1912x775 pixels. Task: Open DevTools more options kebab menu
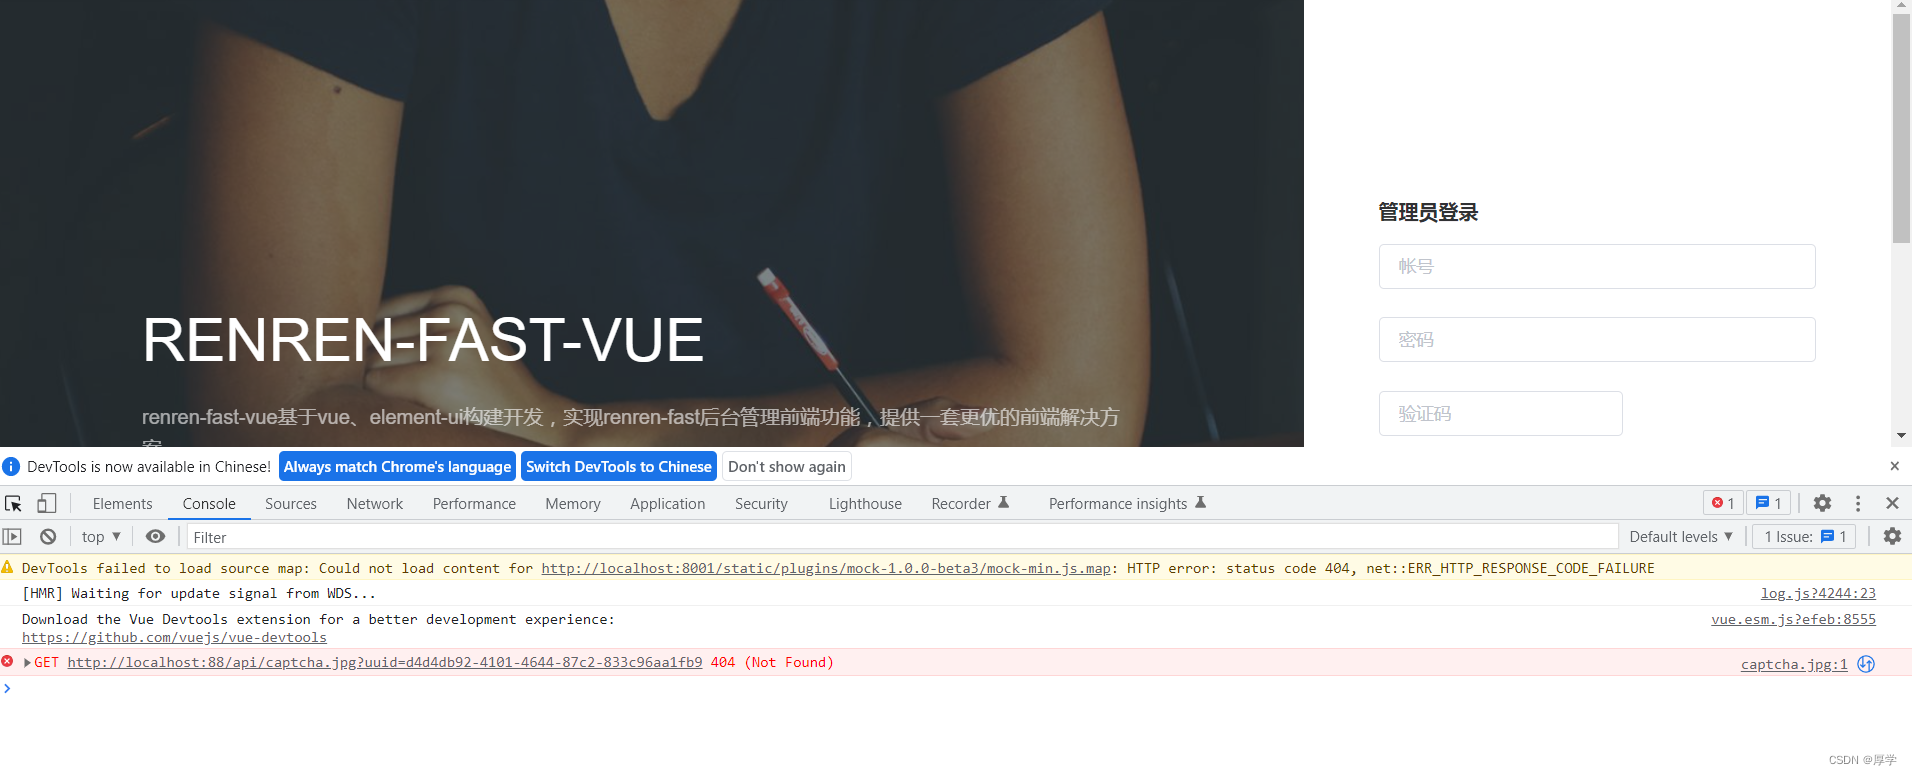1858,504
